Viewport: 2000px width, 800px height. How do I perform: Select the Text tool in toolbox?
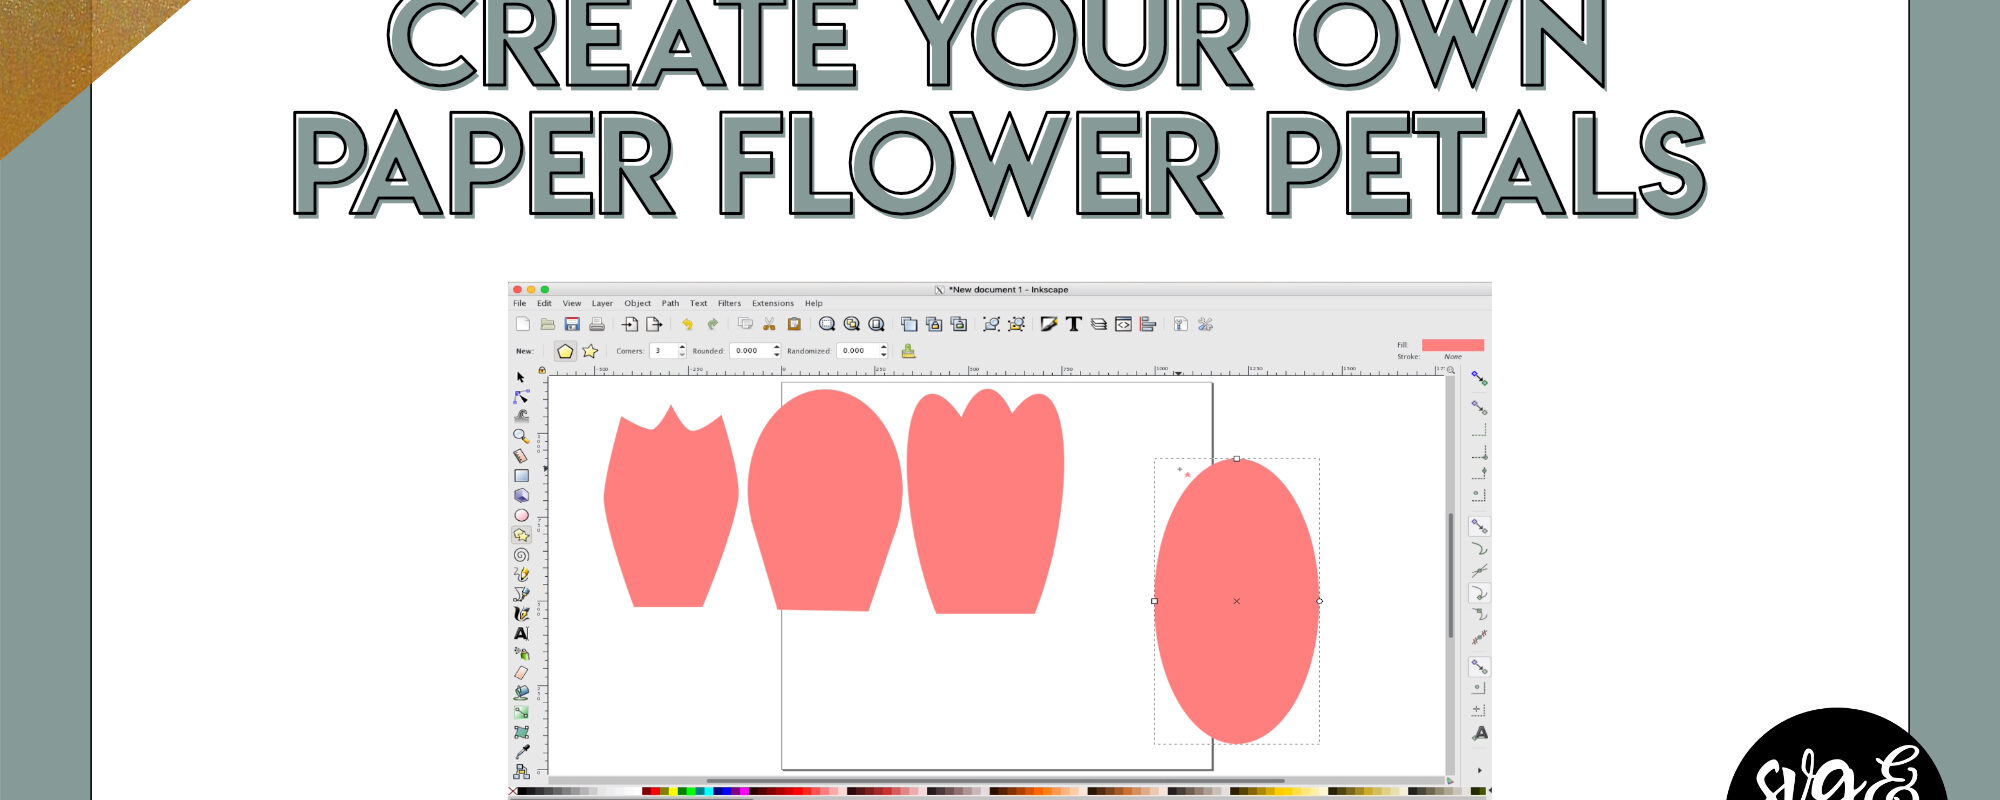click(x=521, y=633)
